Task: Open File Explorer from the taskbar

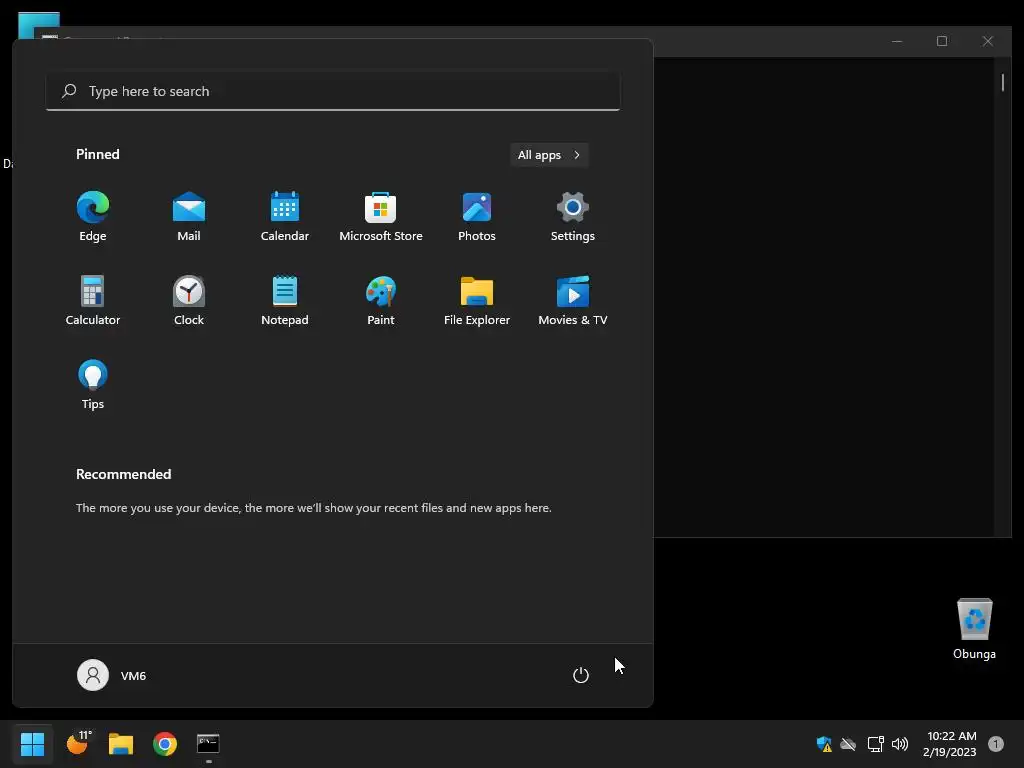Action: click(x=121, y=744)
